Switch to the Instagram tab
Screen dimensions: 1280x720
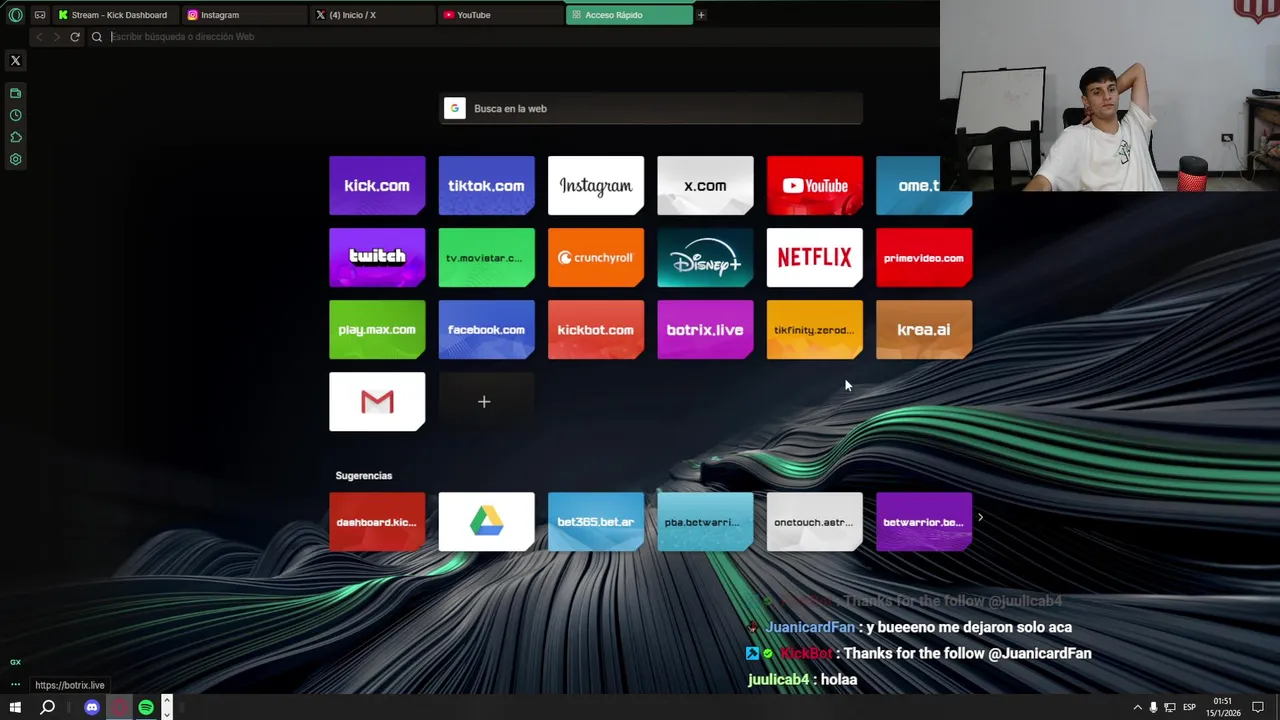(245, 15)
